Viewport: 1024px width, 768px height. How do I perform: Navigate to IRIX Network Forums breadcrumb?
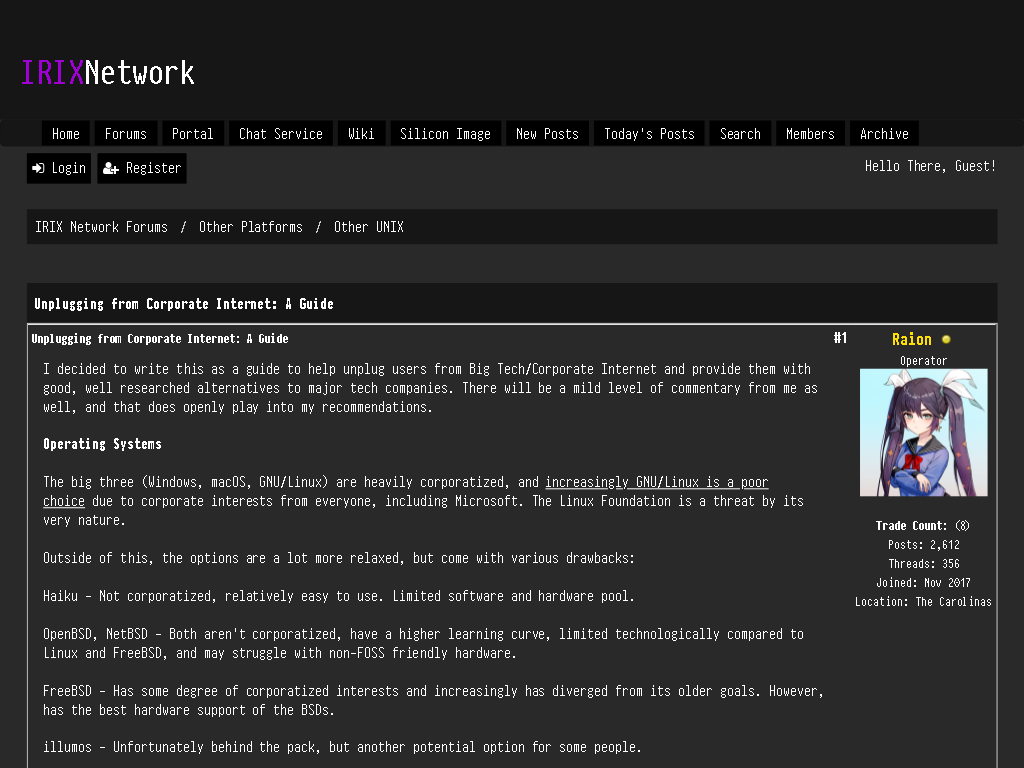click(x=101, y=227)
